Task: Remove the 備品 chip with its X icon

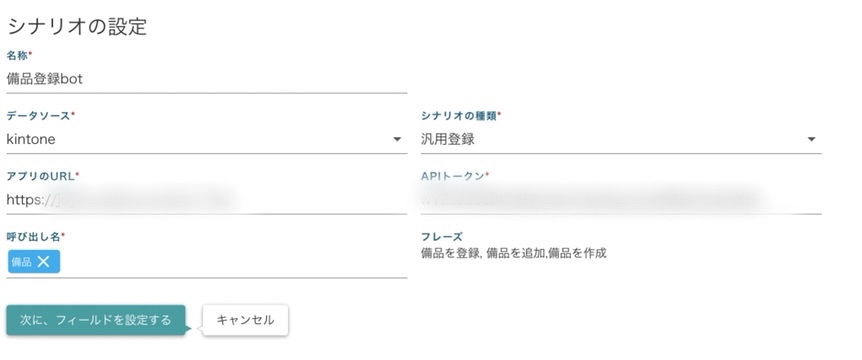Action: pyautogui.click(x=43, y=262)
